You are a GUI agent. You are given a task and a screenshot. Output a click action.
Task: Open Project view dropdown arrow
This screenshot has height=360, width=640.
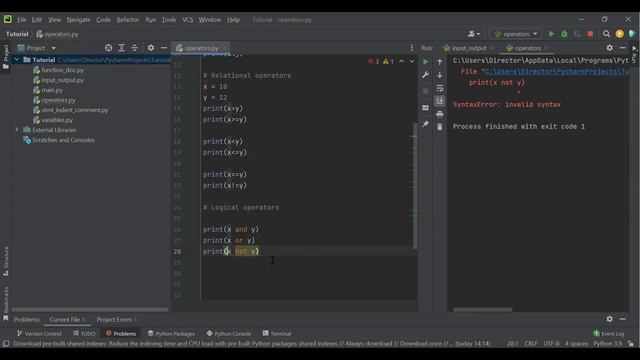53,48
